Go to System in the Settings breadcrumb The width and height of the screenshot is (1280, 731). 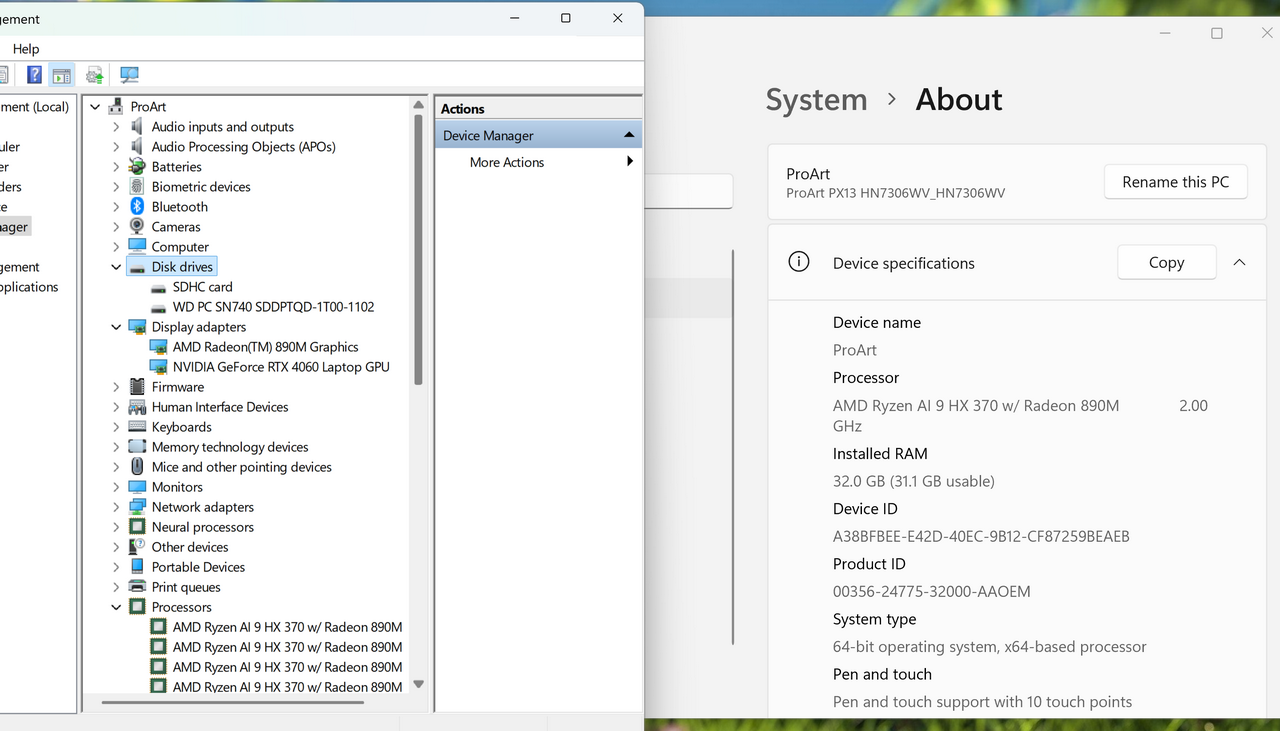816,100
